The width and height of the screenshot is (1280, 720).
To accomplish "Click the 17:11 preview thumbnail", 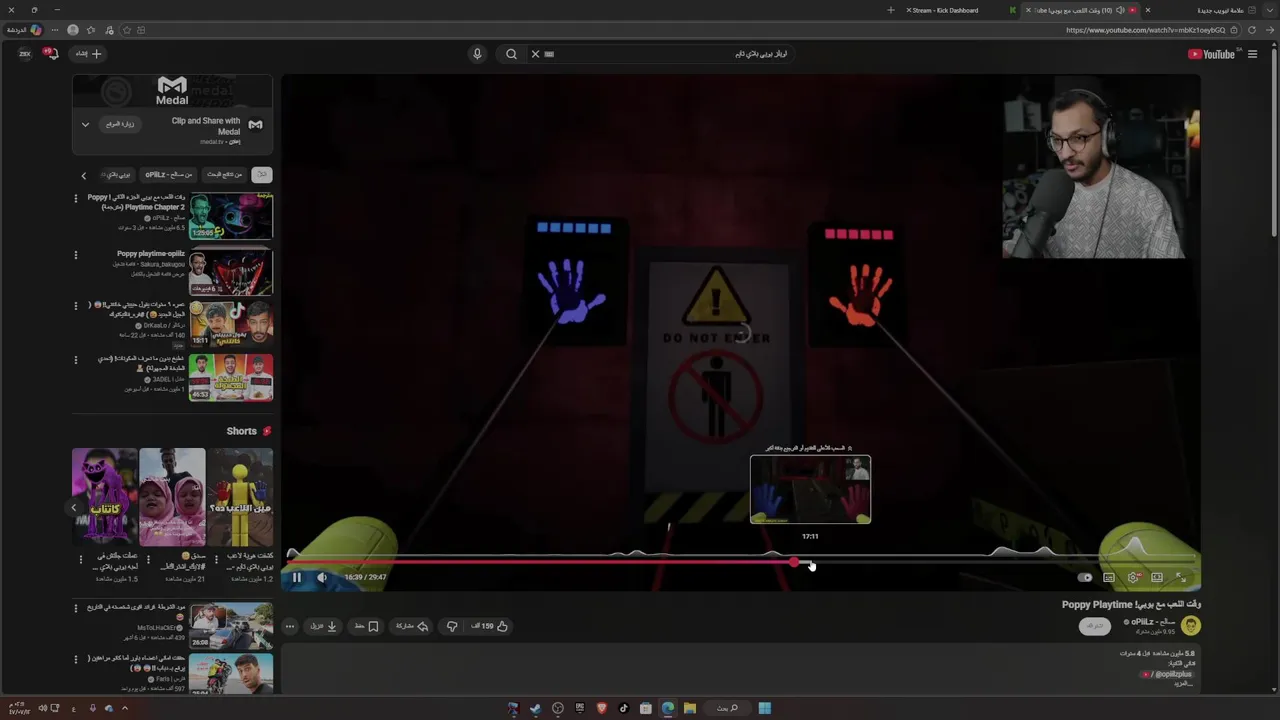I will tap(810, 489).
